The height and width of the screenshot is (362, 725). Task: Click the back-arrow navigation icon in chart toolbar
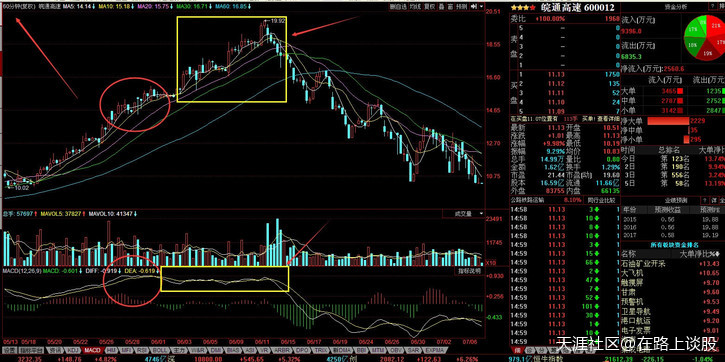click(473, 6)
